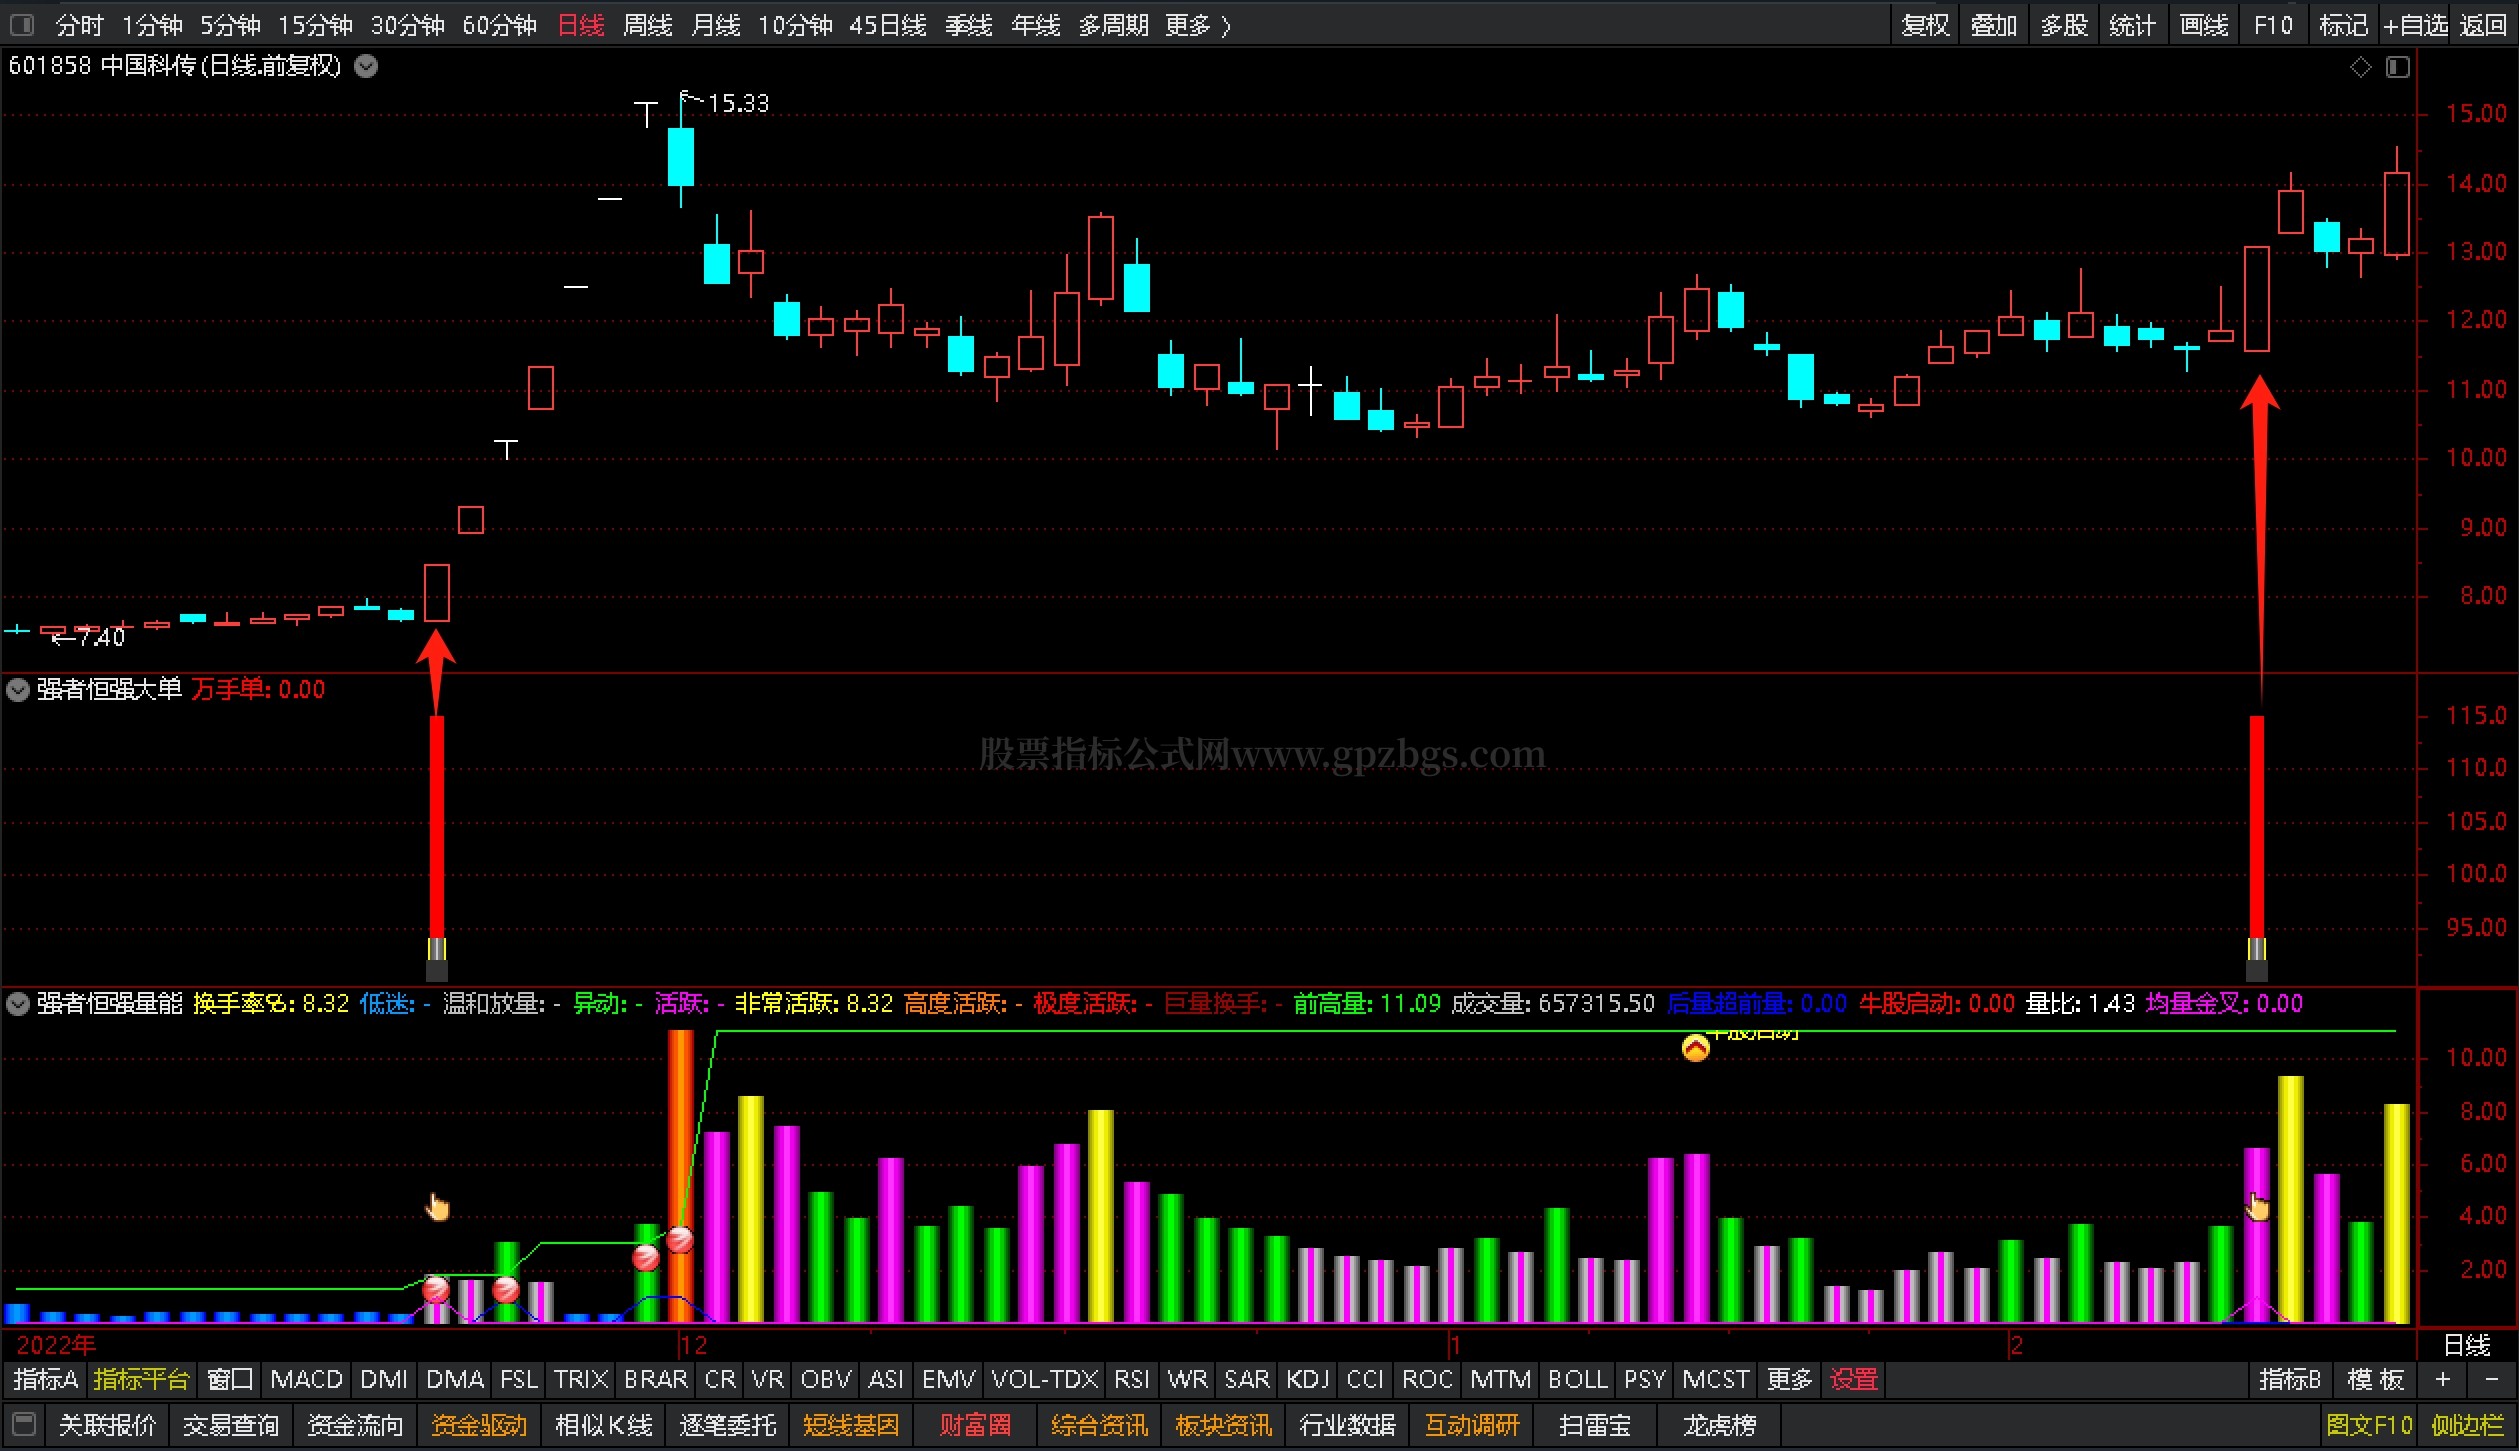Click the 复权 button
Image resolution: width=2519 pixels, height=1451 pixels.
tap(1925, 25)
